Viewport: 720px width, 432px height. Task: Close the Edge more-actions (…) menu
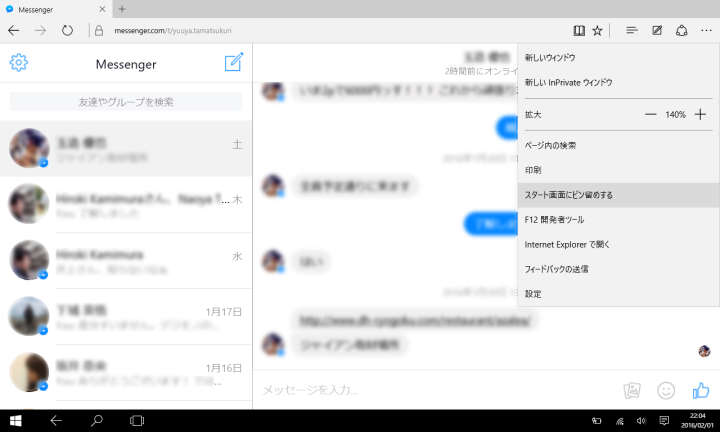(706, 31)
